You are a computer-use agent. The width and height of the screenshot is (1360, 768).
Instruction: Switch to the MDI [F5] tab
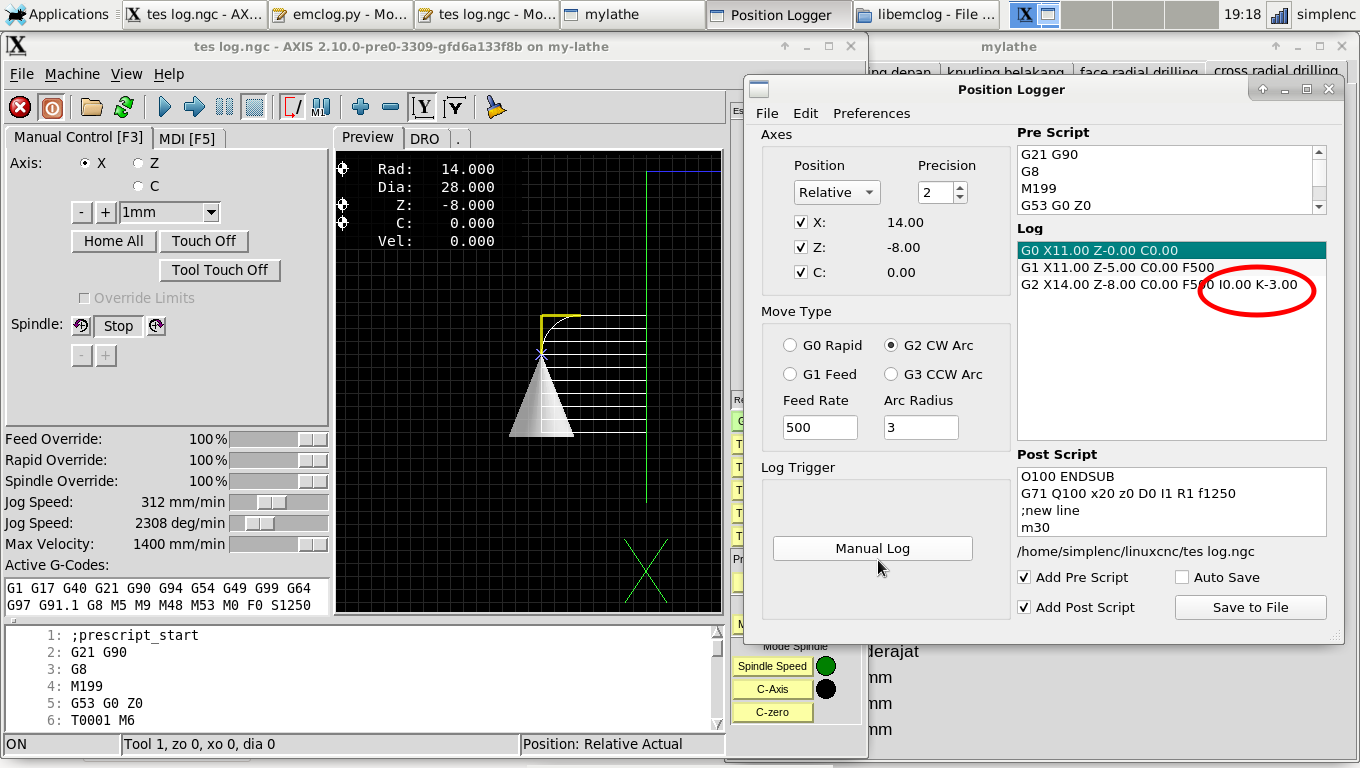188,138
